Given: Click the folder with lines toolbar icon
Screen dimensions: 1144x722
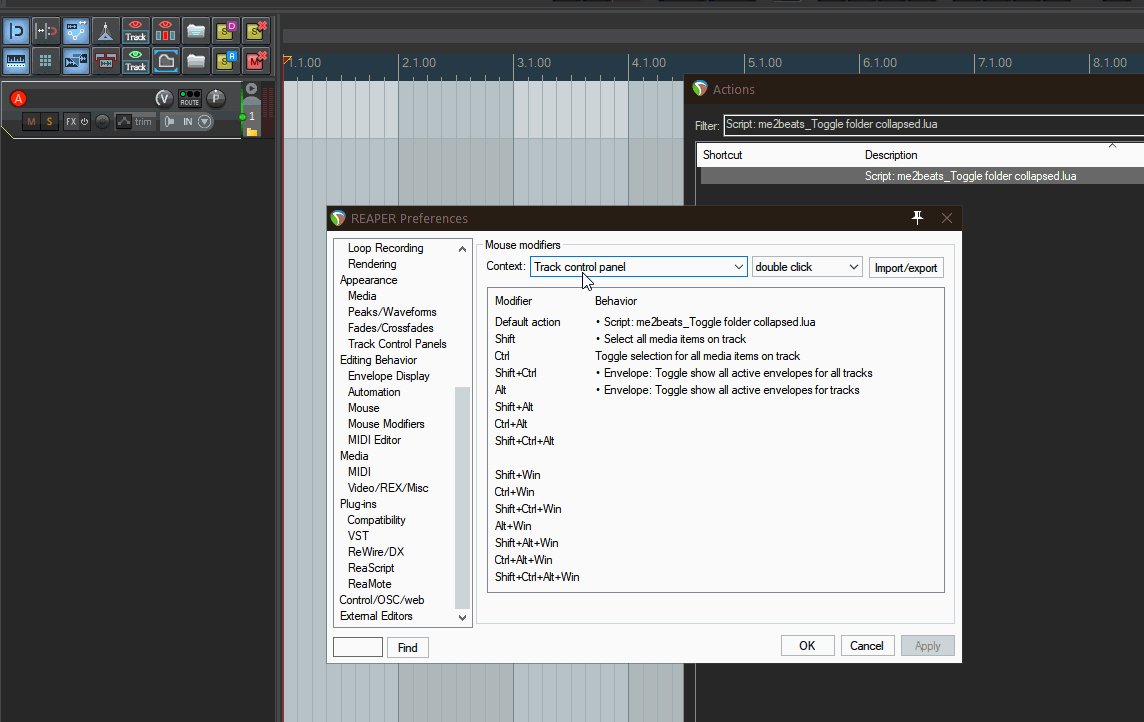Looking at the screenshot, I should [195, 31].
